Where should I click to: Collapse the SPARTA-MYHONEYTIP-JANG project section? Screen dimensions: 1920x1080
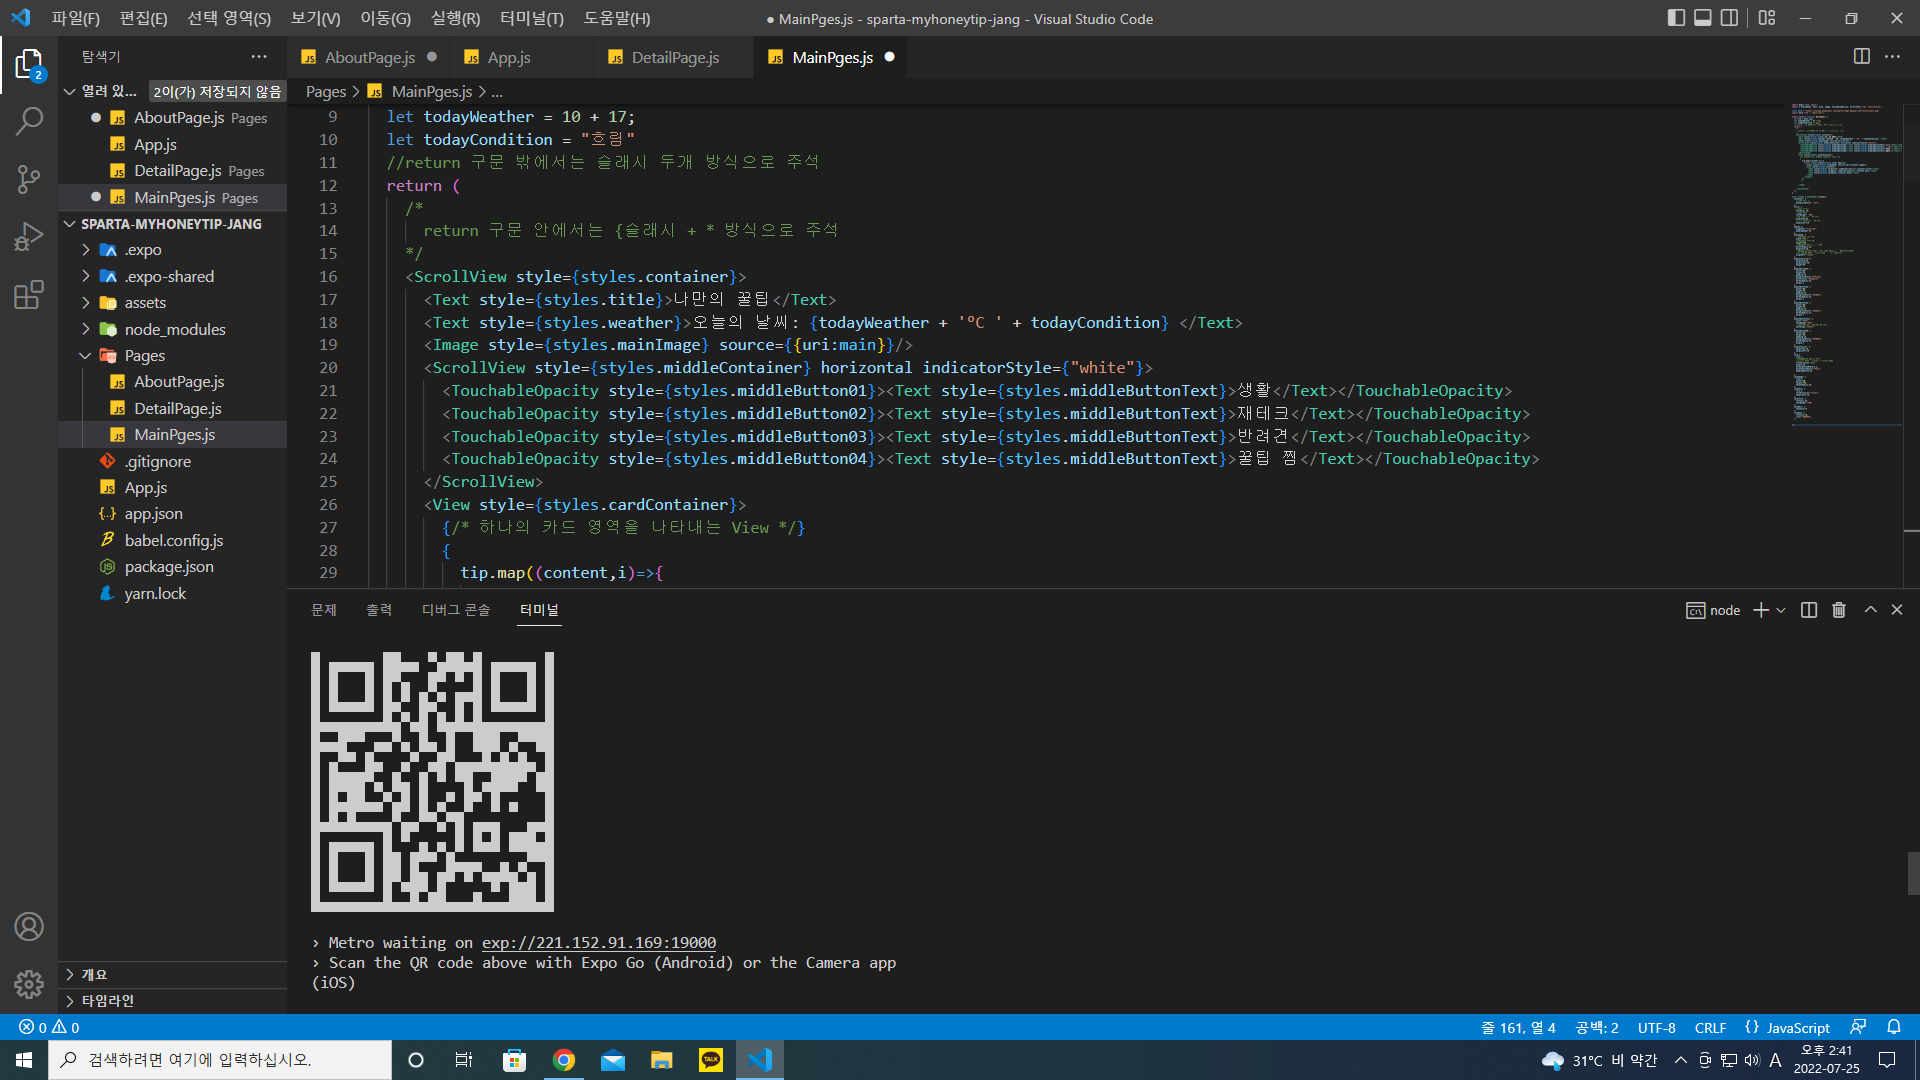click(172, 224)
